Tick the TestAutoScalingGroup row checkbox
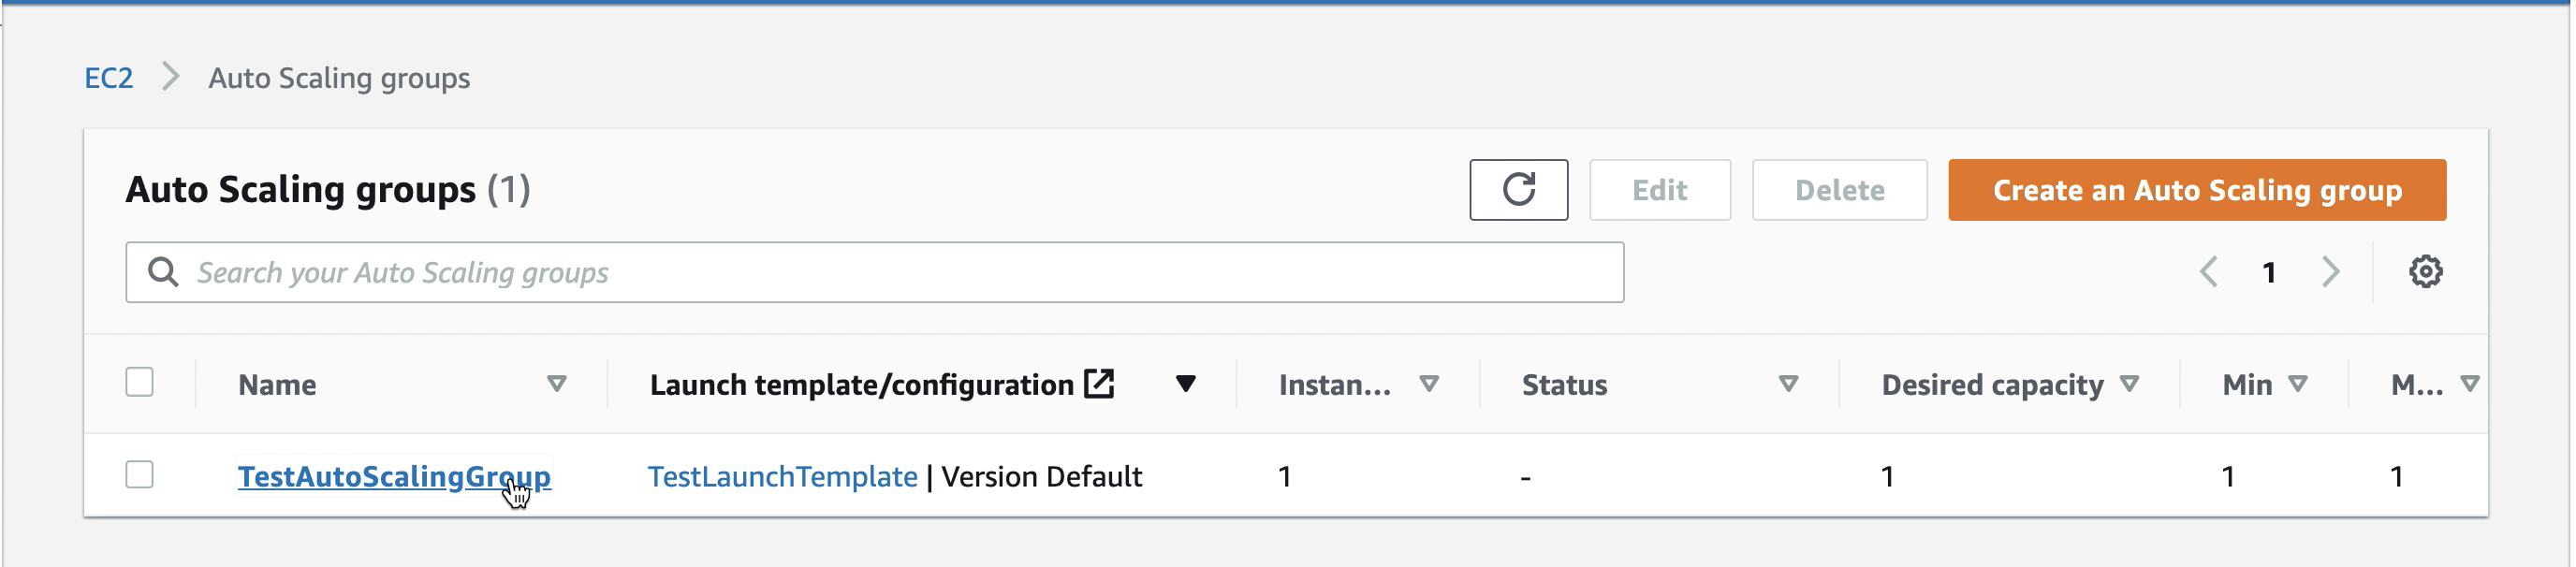Screen dimensions: 2576x567 click(140, 475)
